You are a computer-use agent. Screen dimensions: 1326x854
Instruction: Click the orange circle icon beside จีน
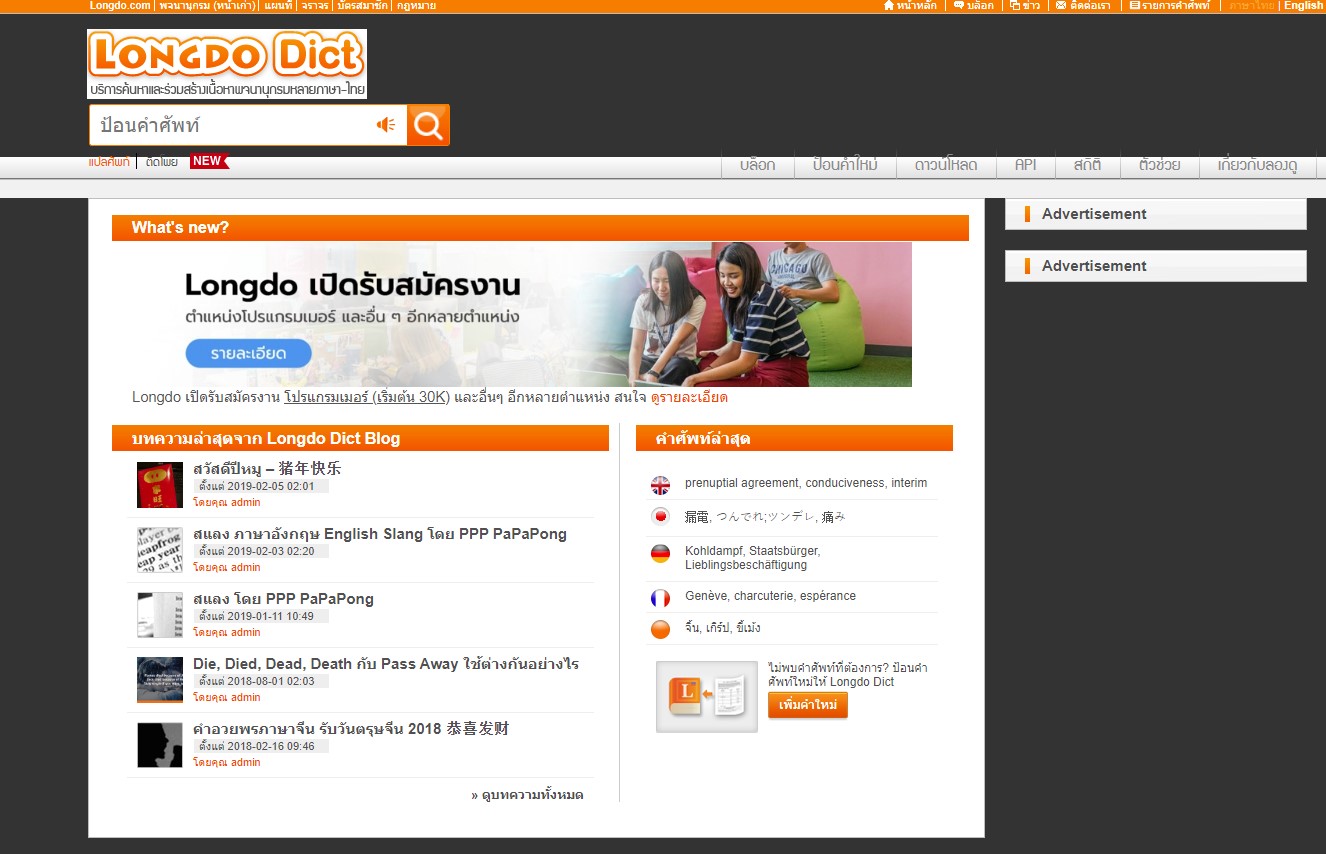point(660,630)
